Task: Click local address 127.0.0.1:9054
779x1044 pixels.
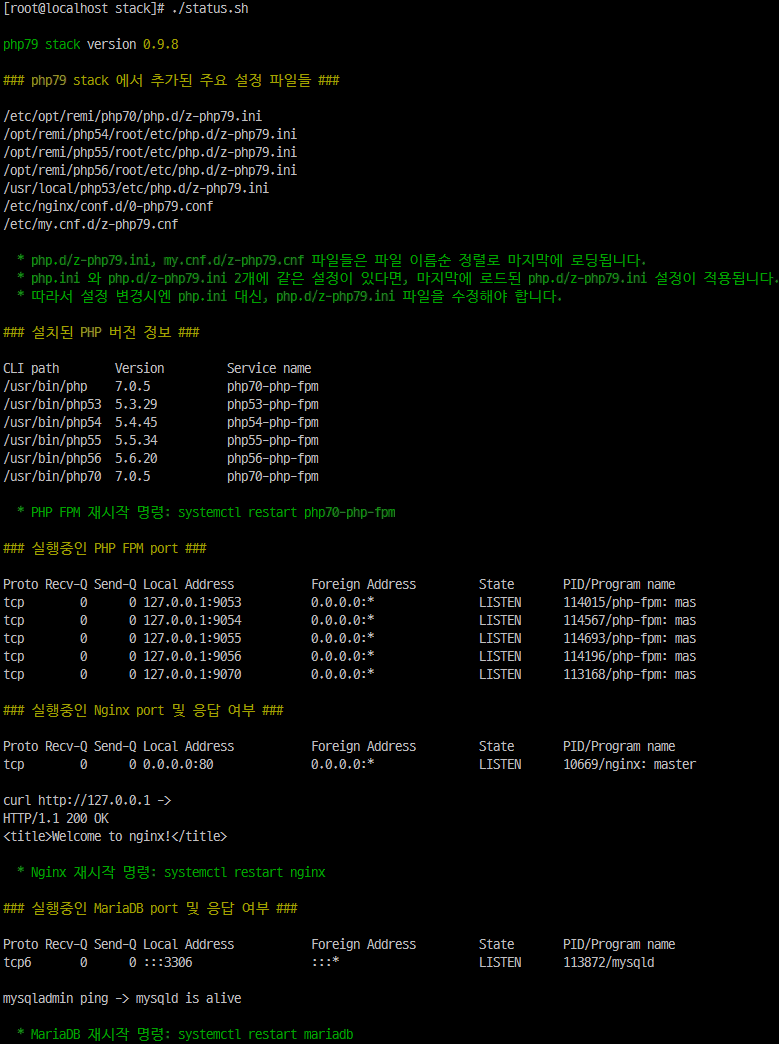Action: (192, 621)
